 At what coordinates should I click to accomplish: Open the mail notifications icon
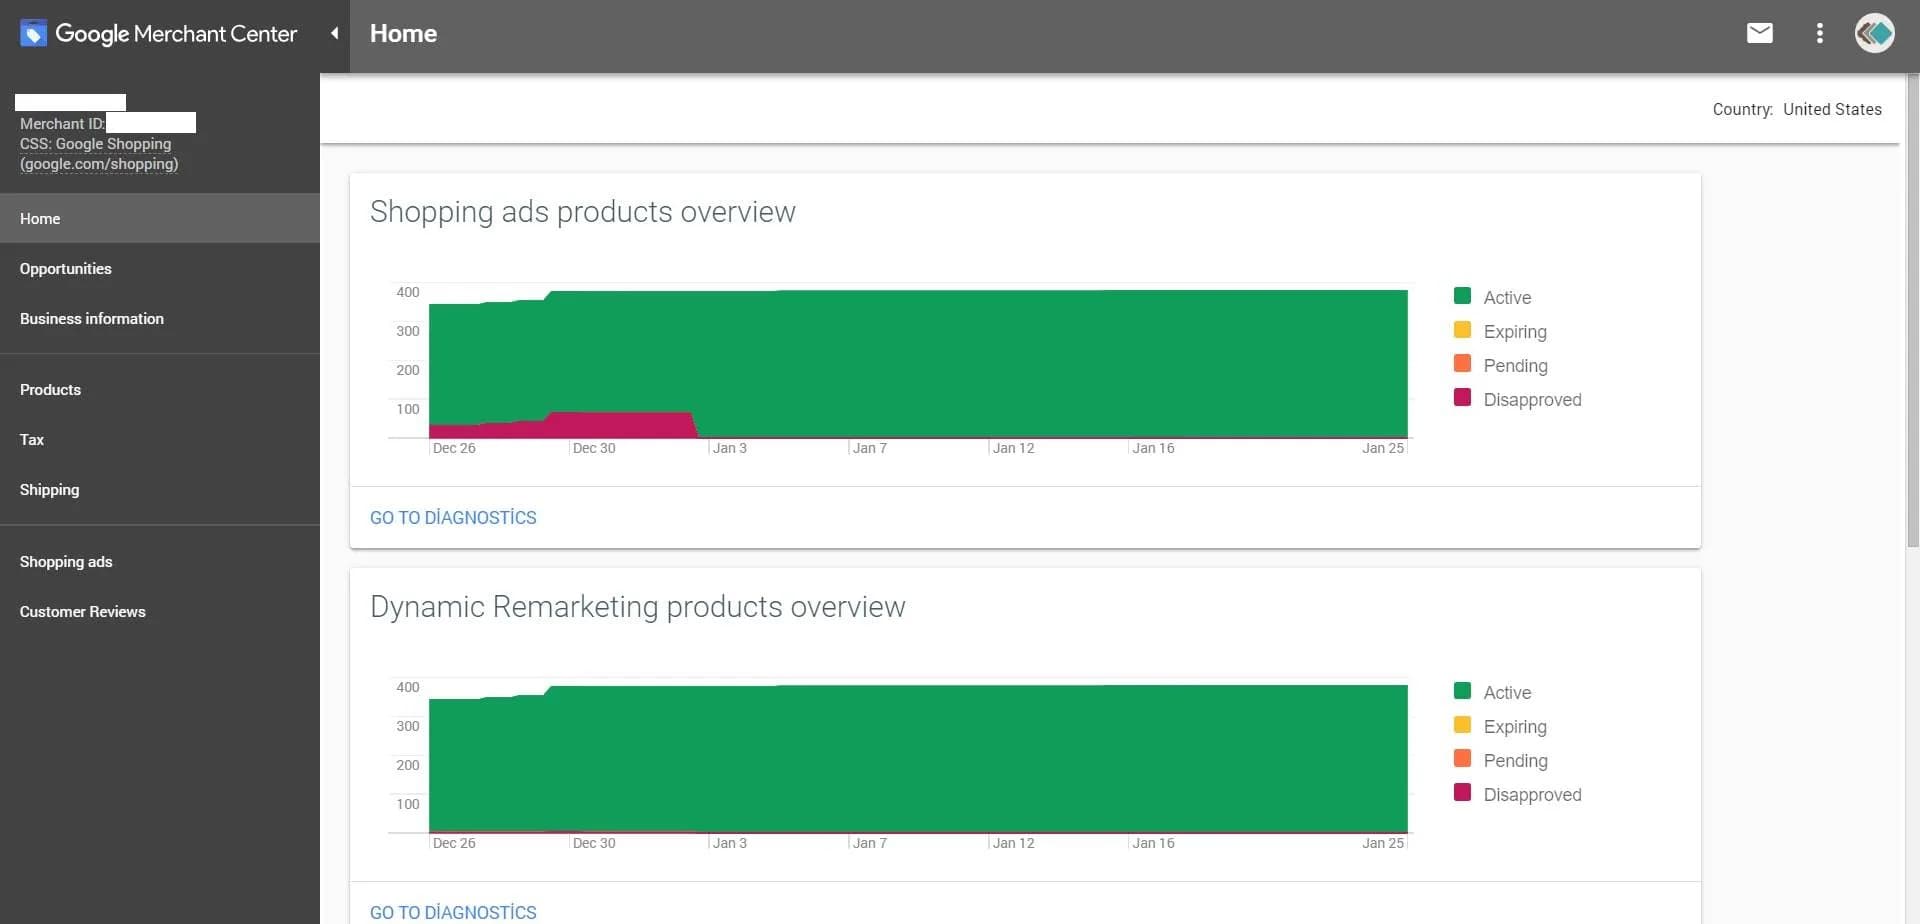pyautogui.click(x=1759, y=33)
